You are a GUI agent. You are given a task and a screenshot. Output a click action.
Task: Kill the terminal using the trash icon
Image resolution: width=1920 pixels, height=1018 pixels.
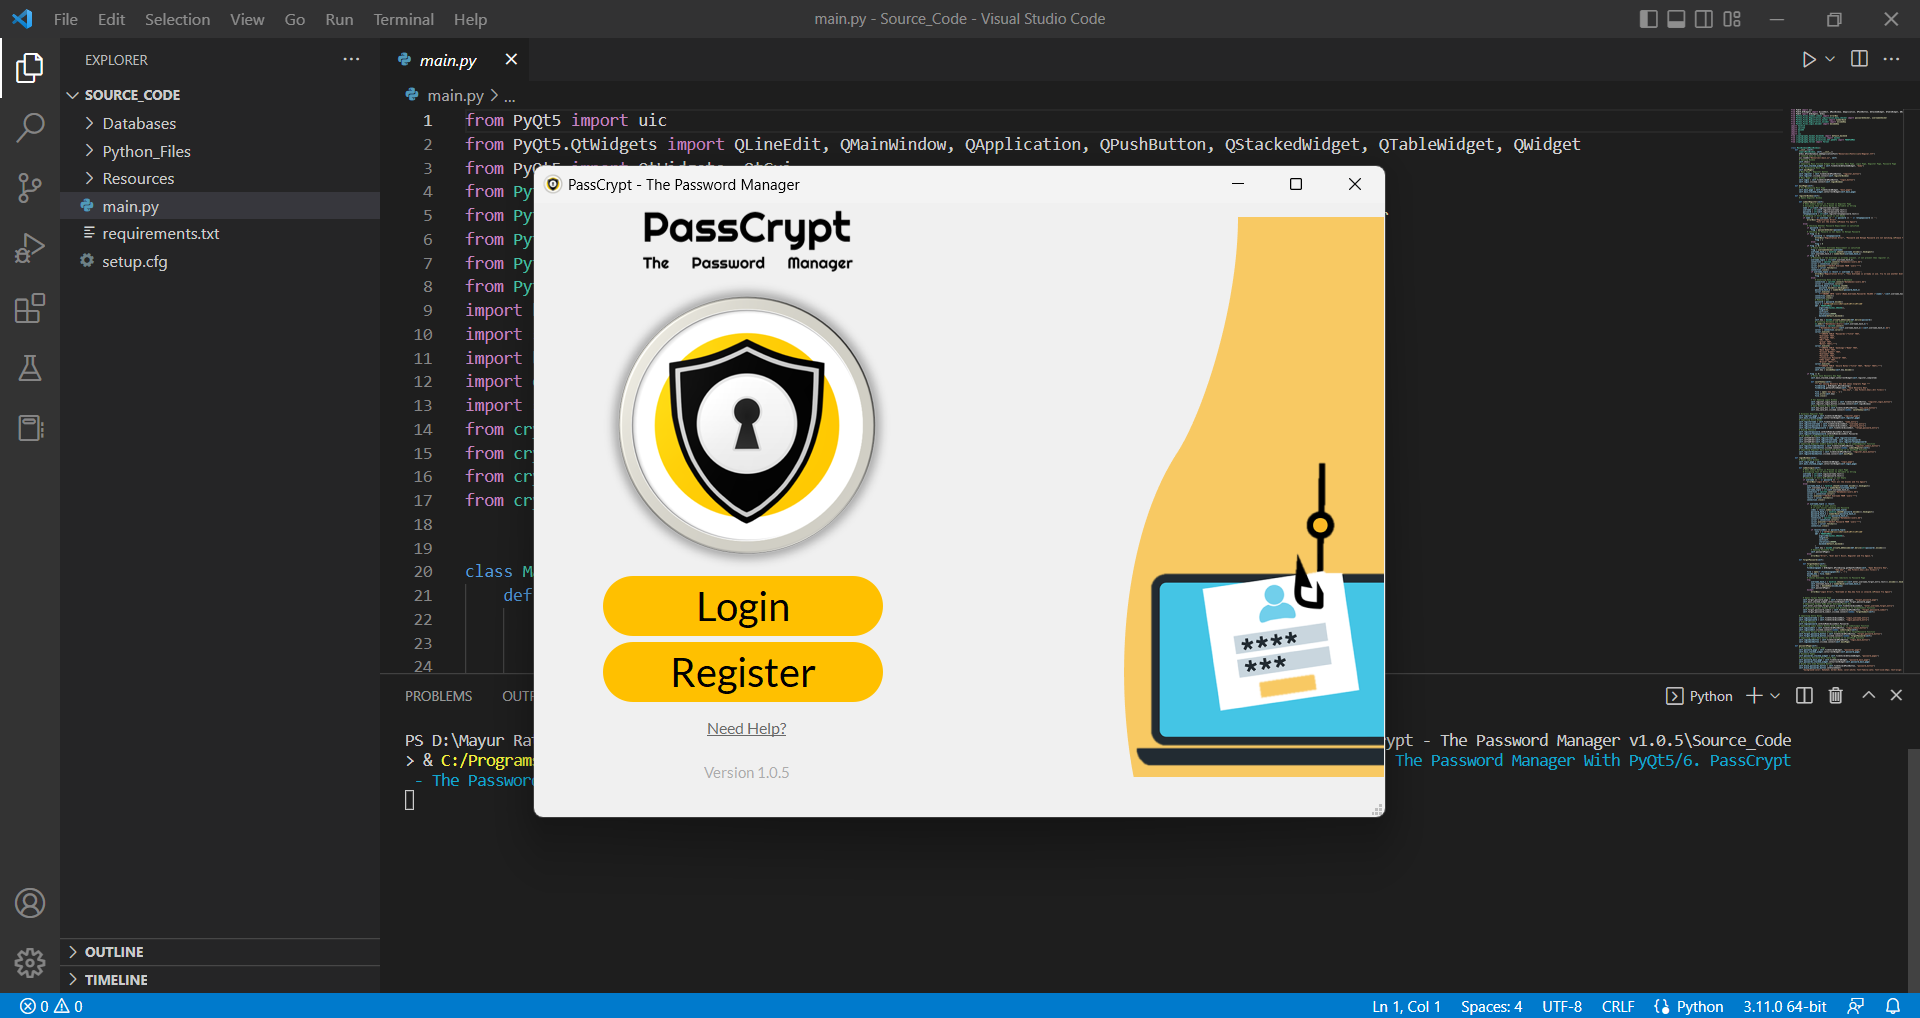1835,695
